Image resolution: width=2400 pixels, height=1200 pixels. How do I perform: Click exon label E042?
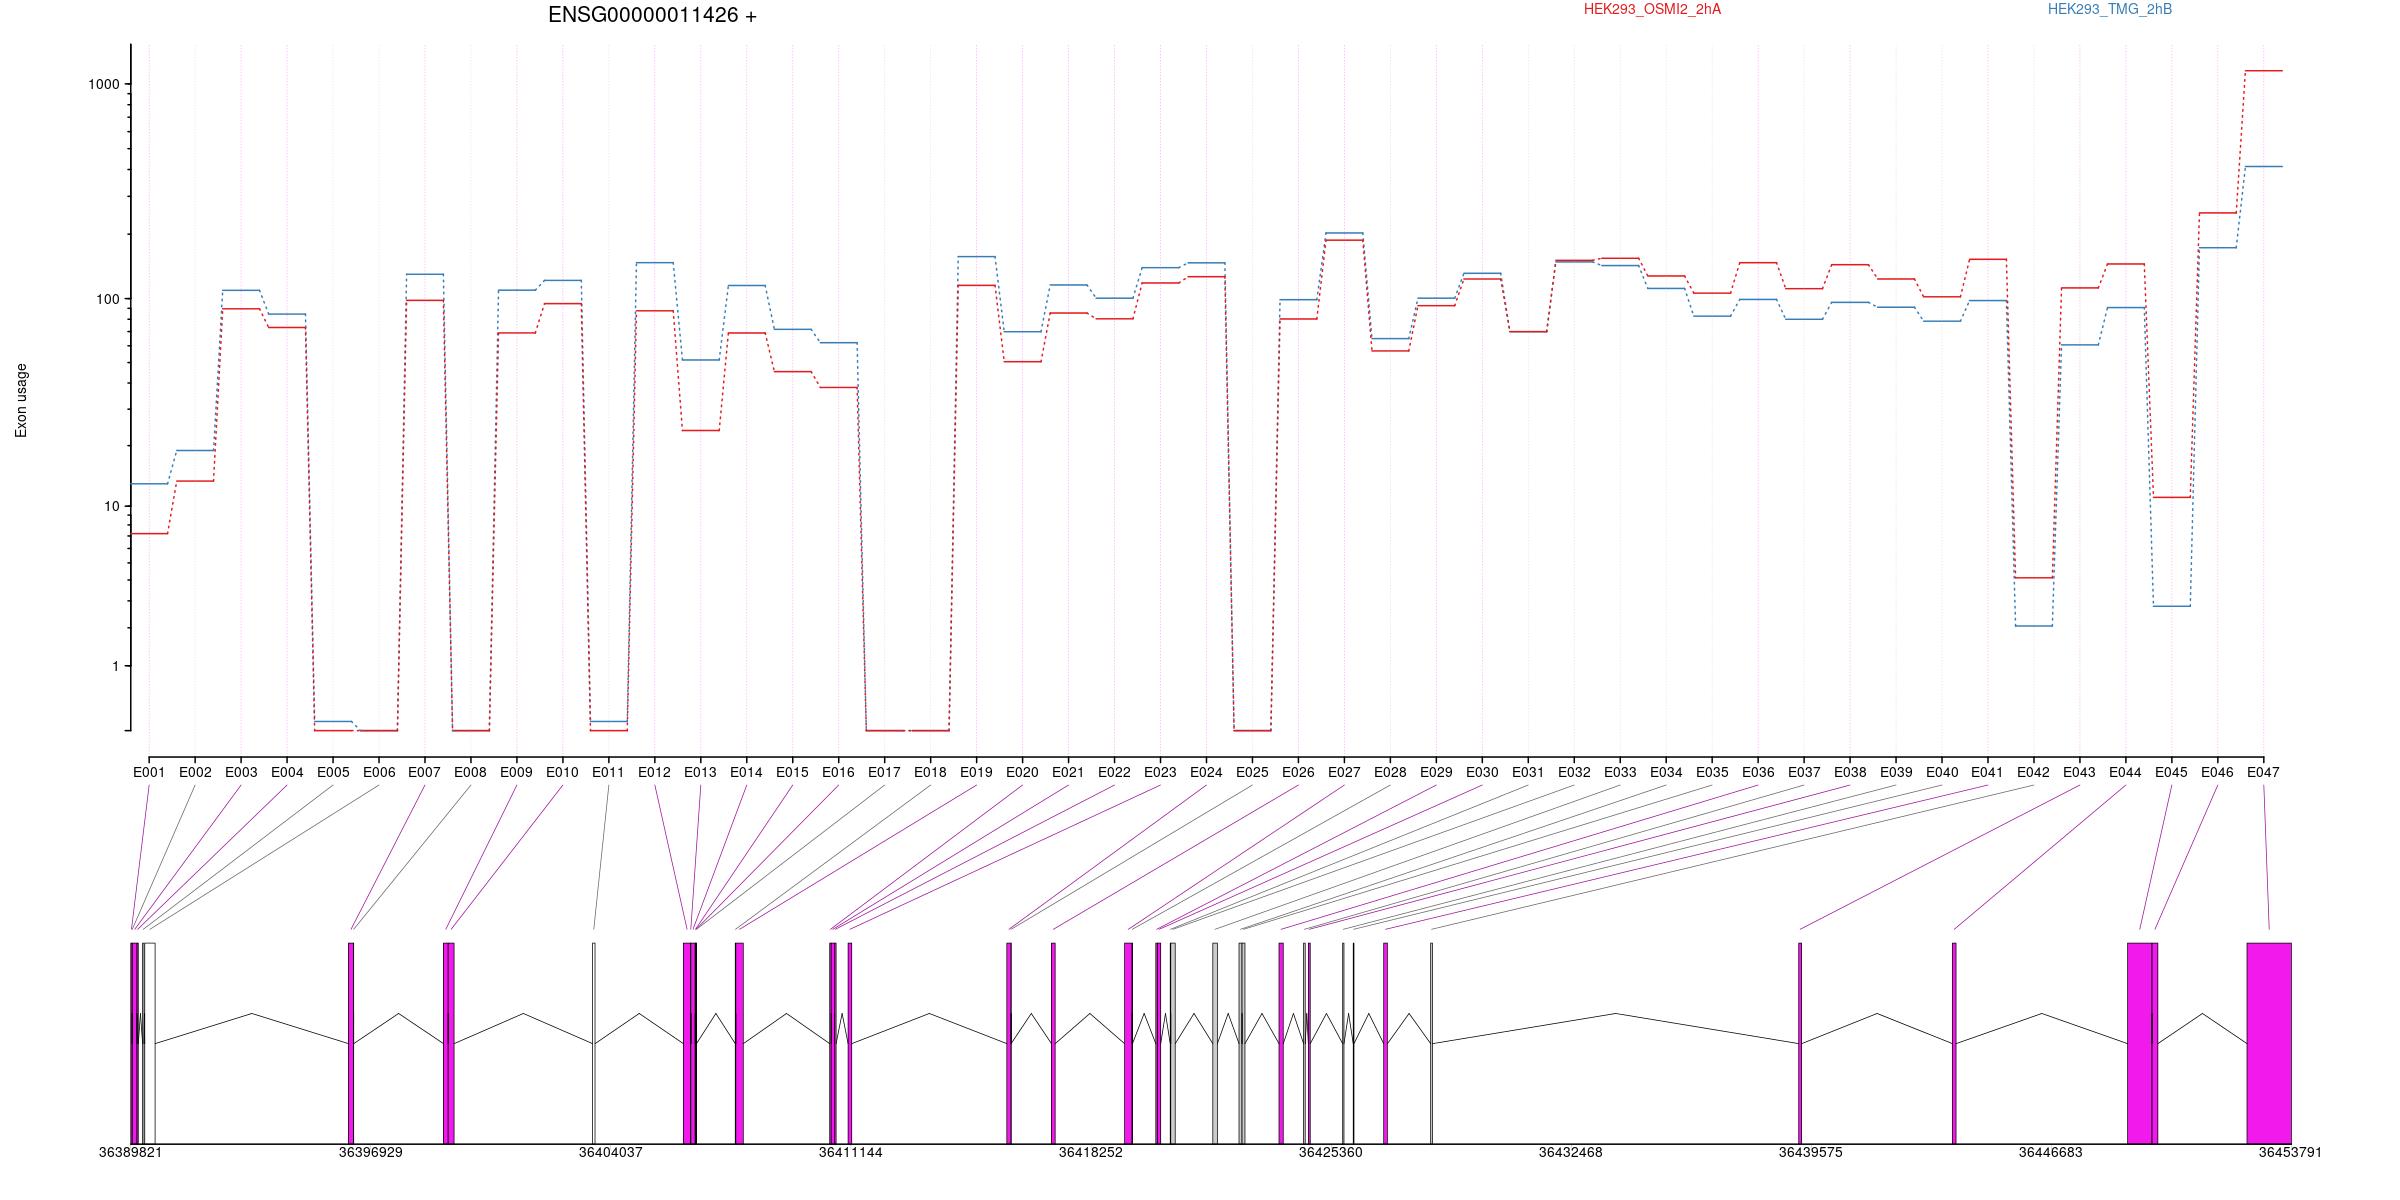[x=2033, y=772]
